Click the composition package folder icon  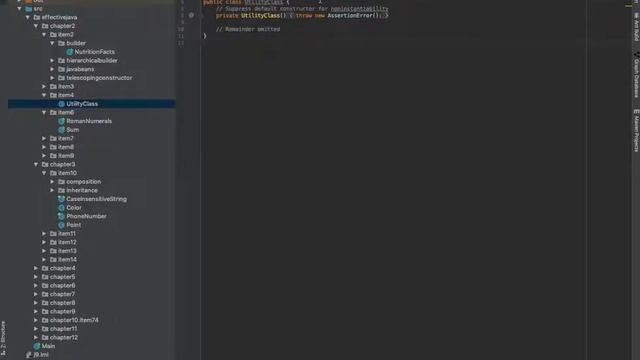pyautogui.click(x=62, y=182)
